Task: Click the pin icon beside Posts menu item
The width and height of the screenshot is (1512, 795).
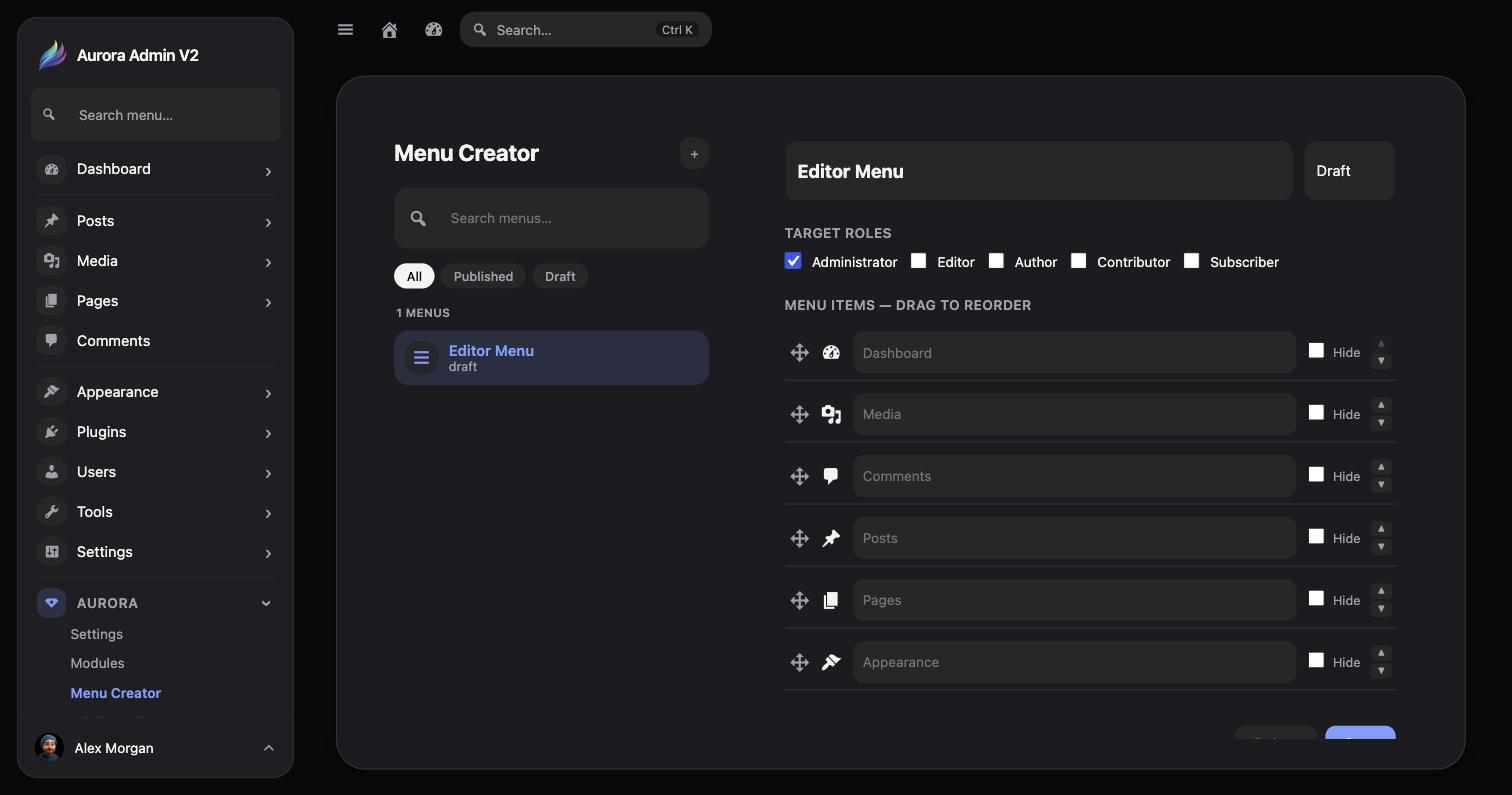Action: (x=831, y=538)
